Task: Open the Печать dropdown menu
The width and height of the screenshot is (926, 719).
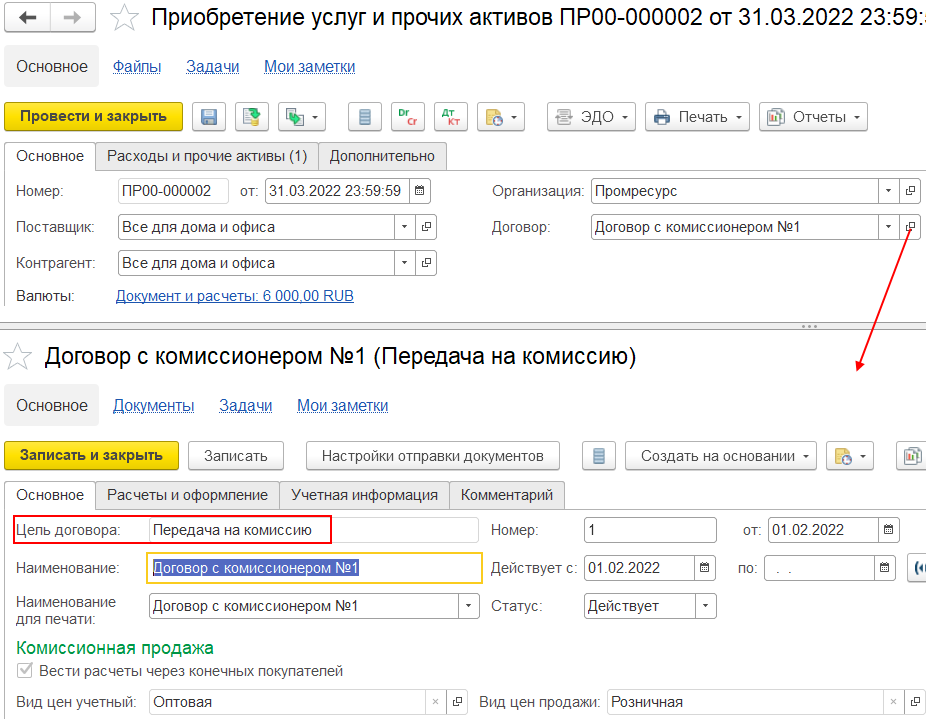Action: [697, 117]
